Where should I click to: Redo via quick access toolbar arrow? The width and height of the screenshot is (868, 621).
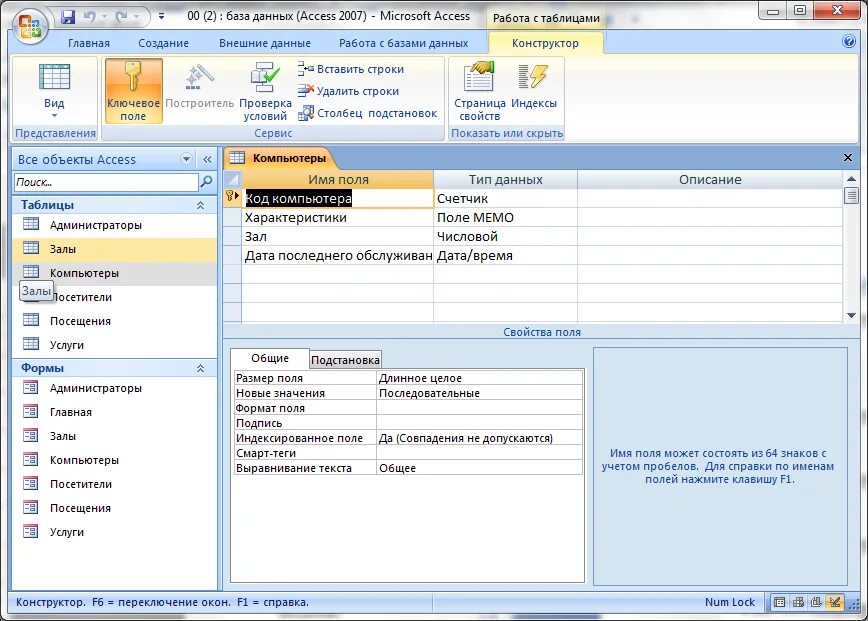121,17
